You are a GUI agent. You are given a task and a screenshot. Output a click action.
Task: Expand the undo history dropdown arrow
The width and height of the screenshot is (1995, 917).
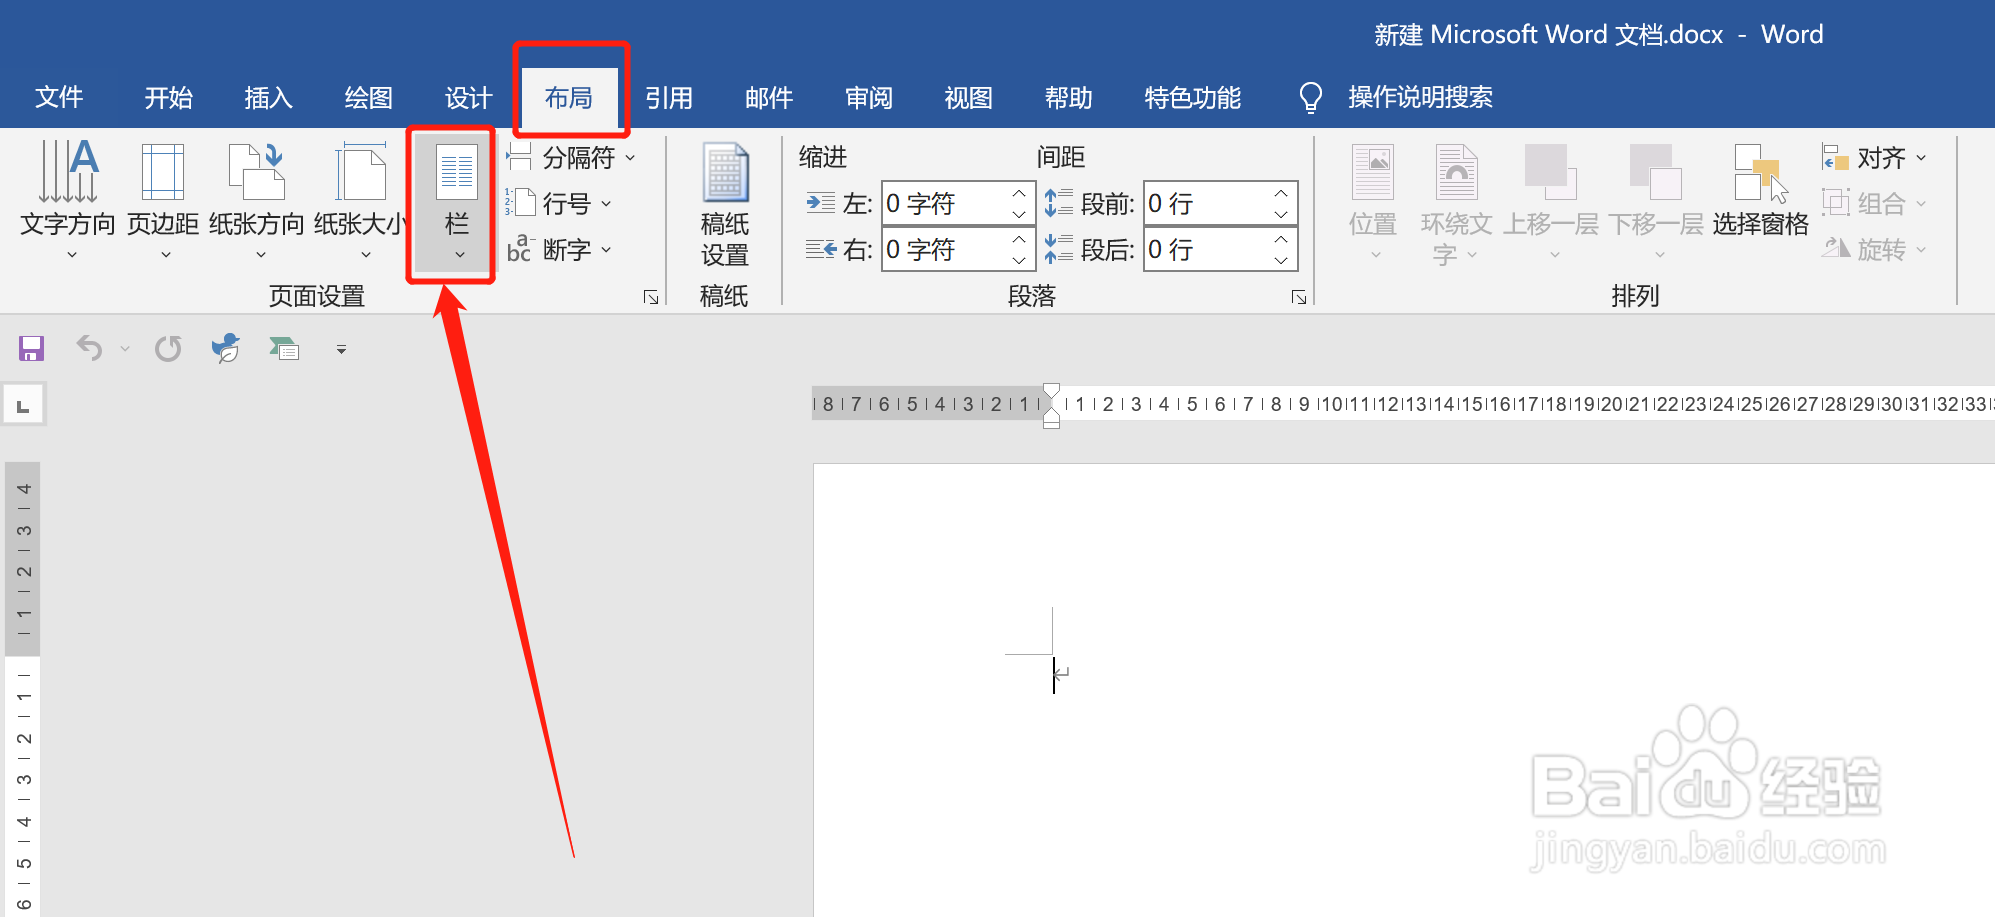[x=125, y=349]
